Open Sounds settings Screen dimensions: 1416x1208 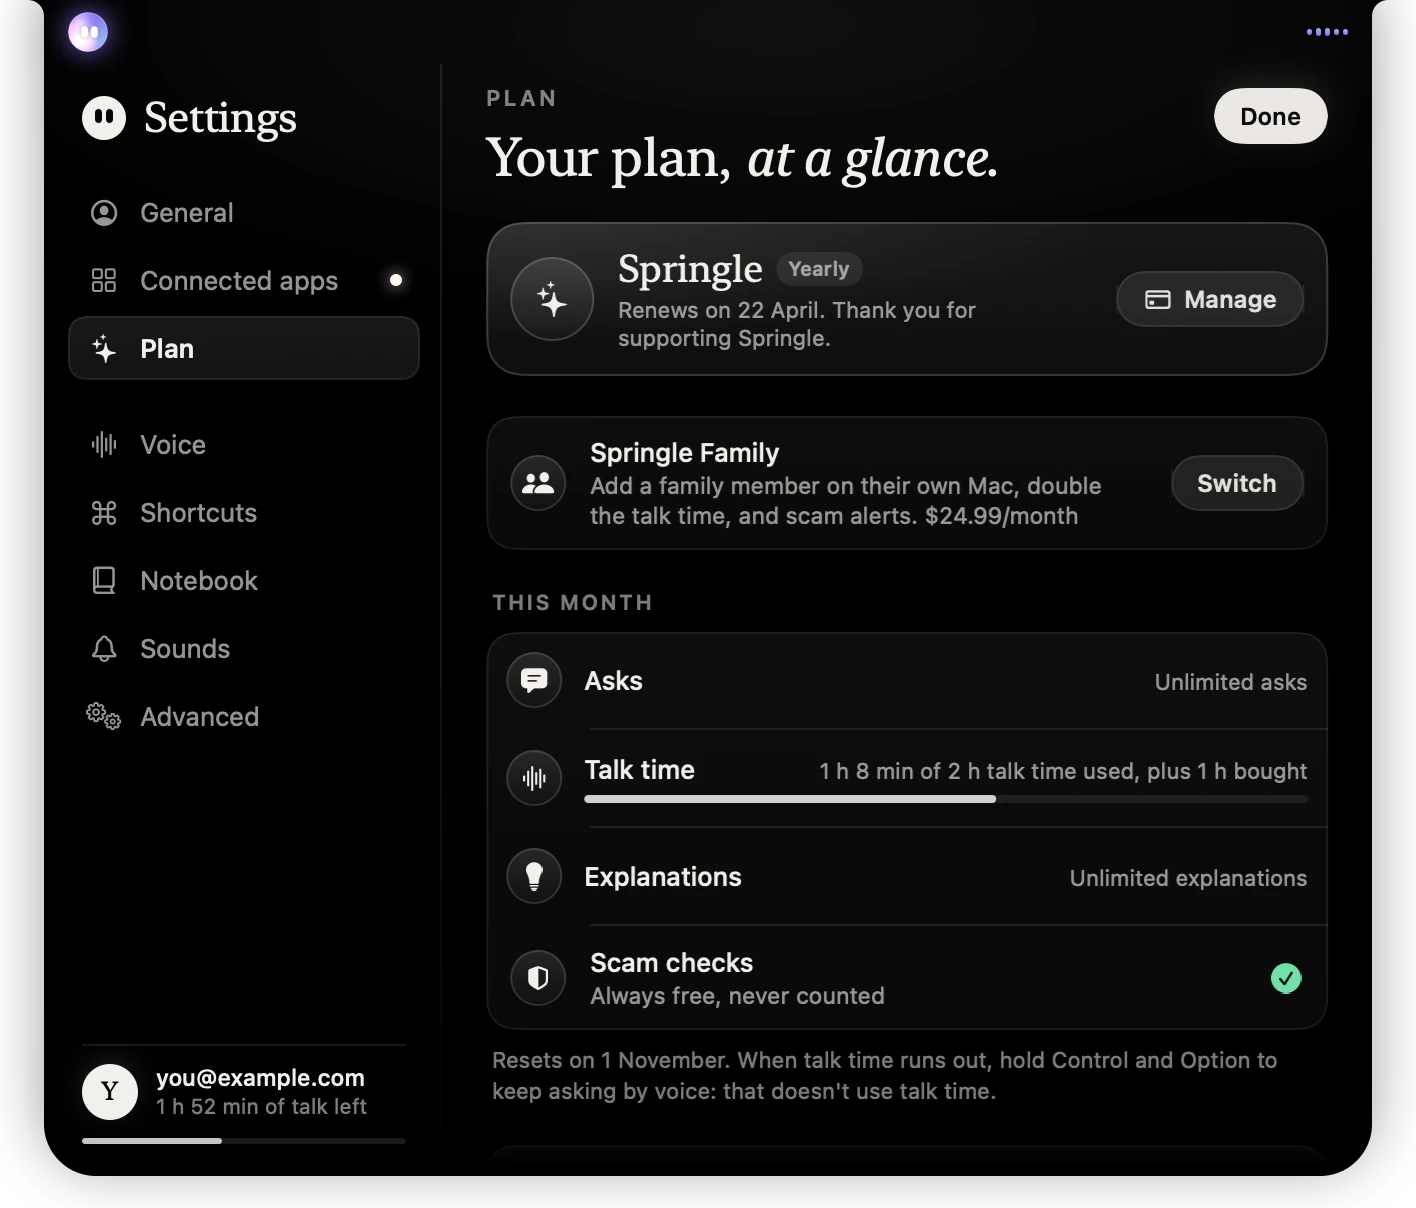(244, 649)
